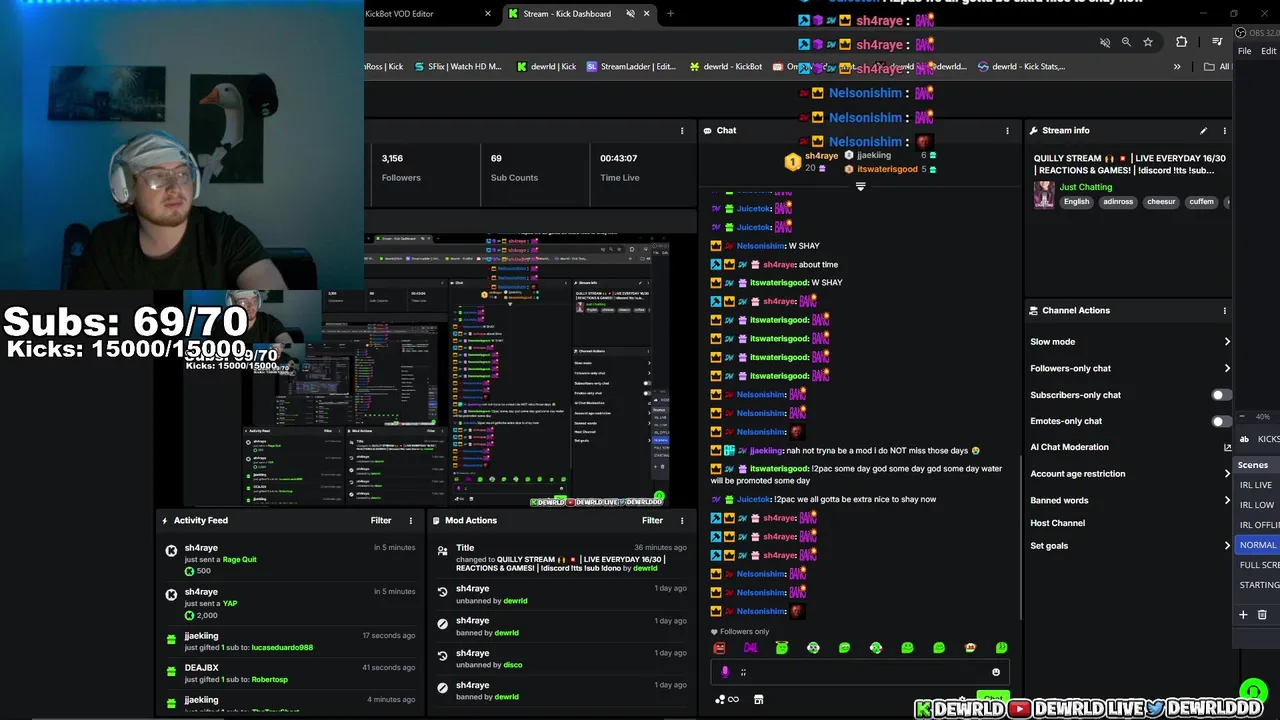Select the NORMAL scene in OBS
The height and width of the screenshot is (720, 1280).
[1258, 545]
